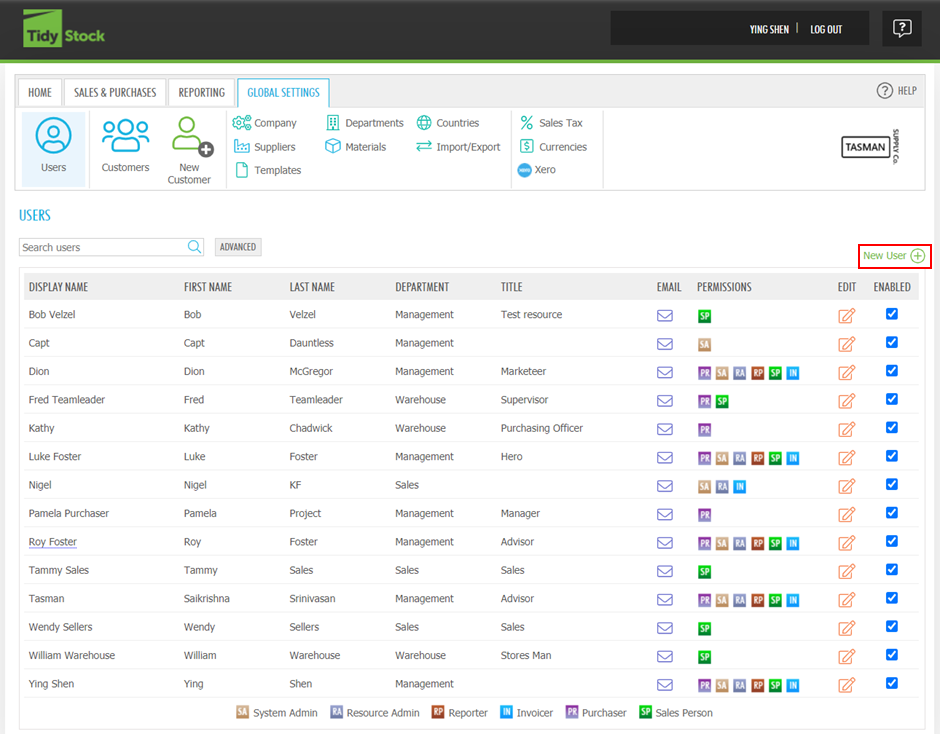Expand Advanced search options
Screen dimensions: 940x734
point(238,247)
